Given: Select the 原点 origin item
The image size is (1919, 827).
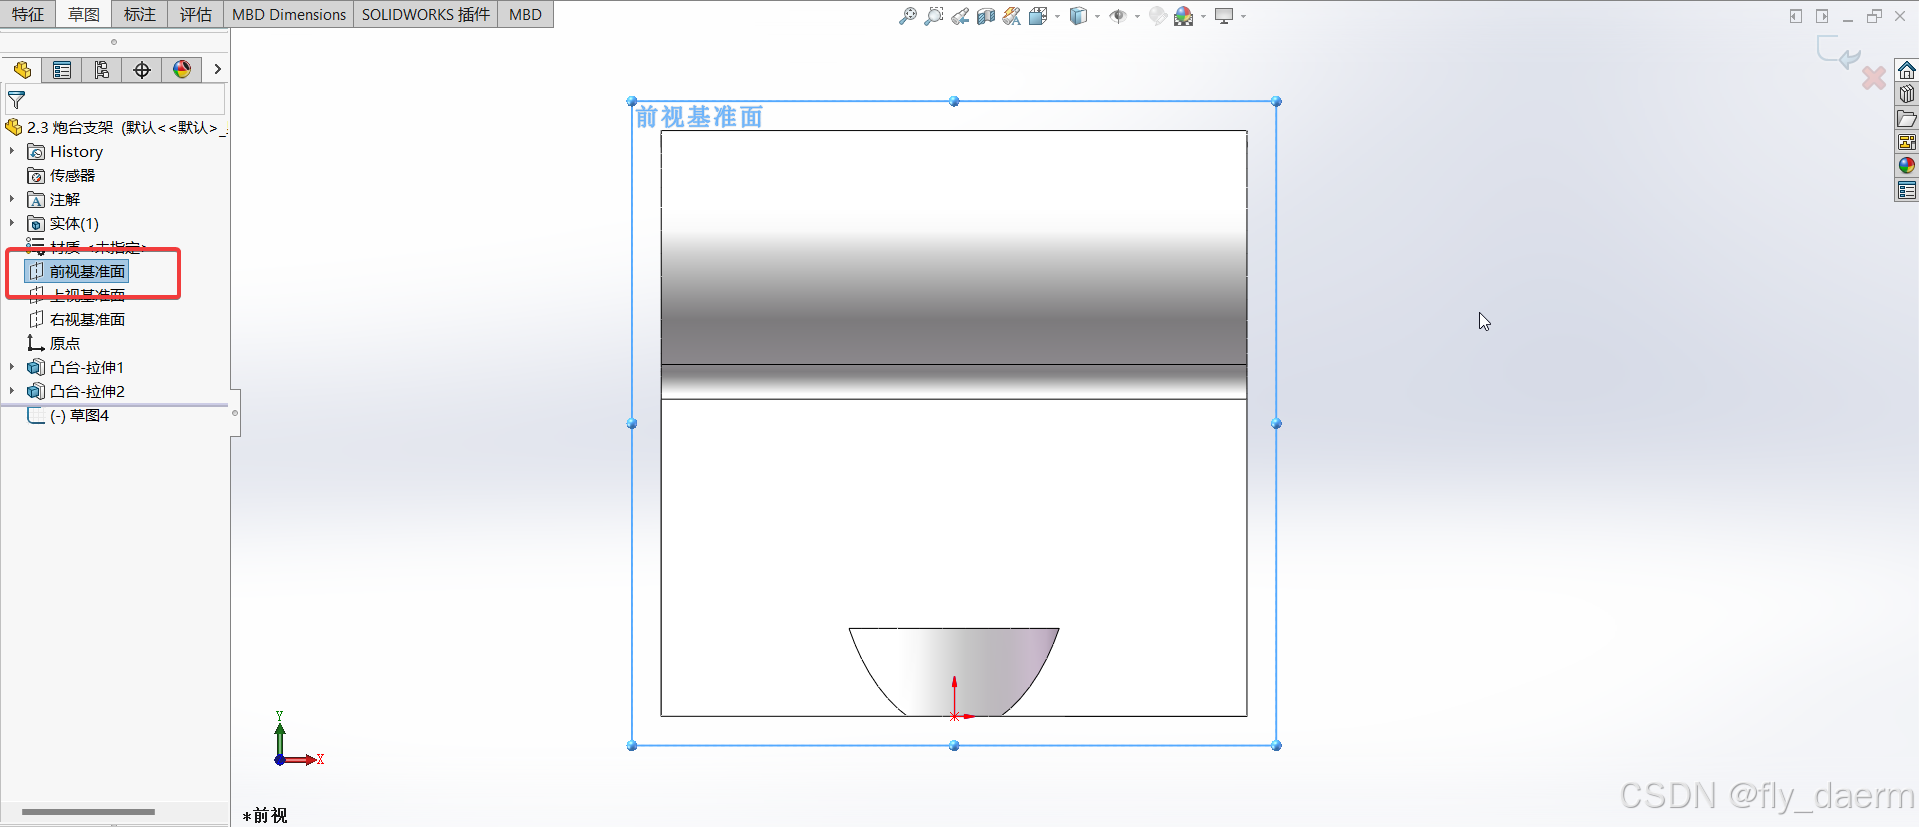Looking at the screenshot, I should [54, 343].
